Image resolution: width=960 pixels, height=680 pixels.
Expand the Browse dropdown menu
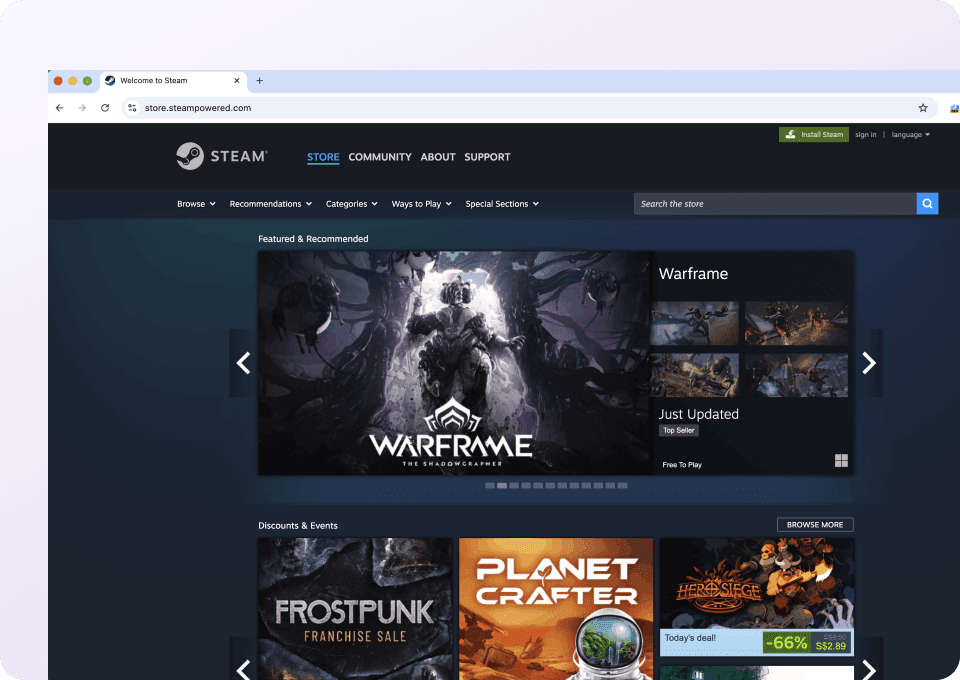pos(196,204)
